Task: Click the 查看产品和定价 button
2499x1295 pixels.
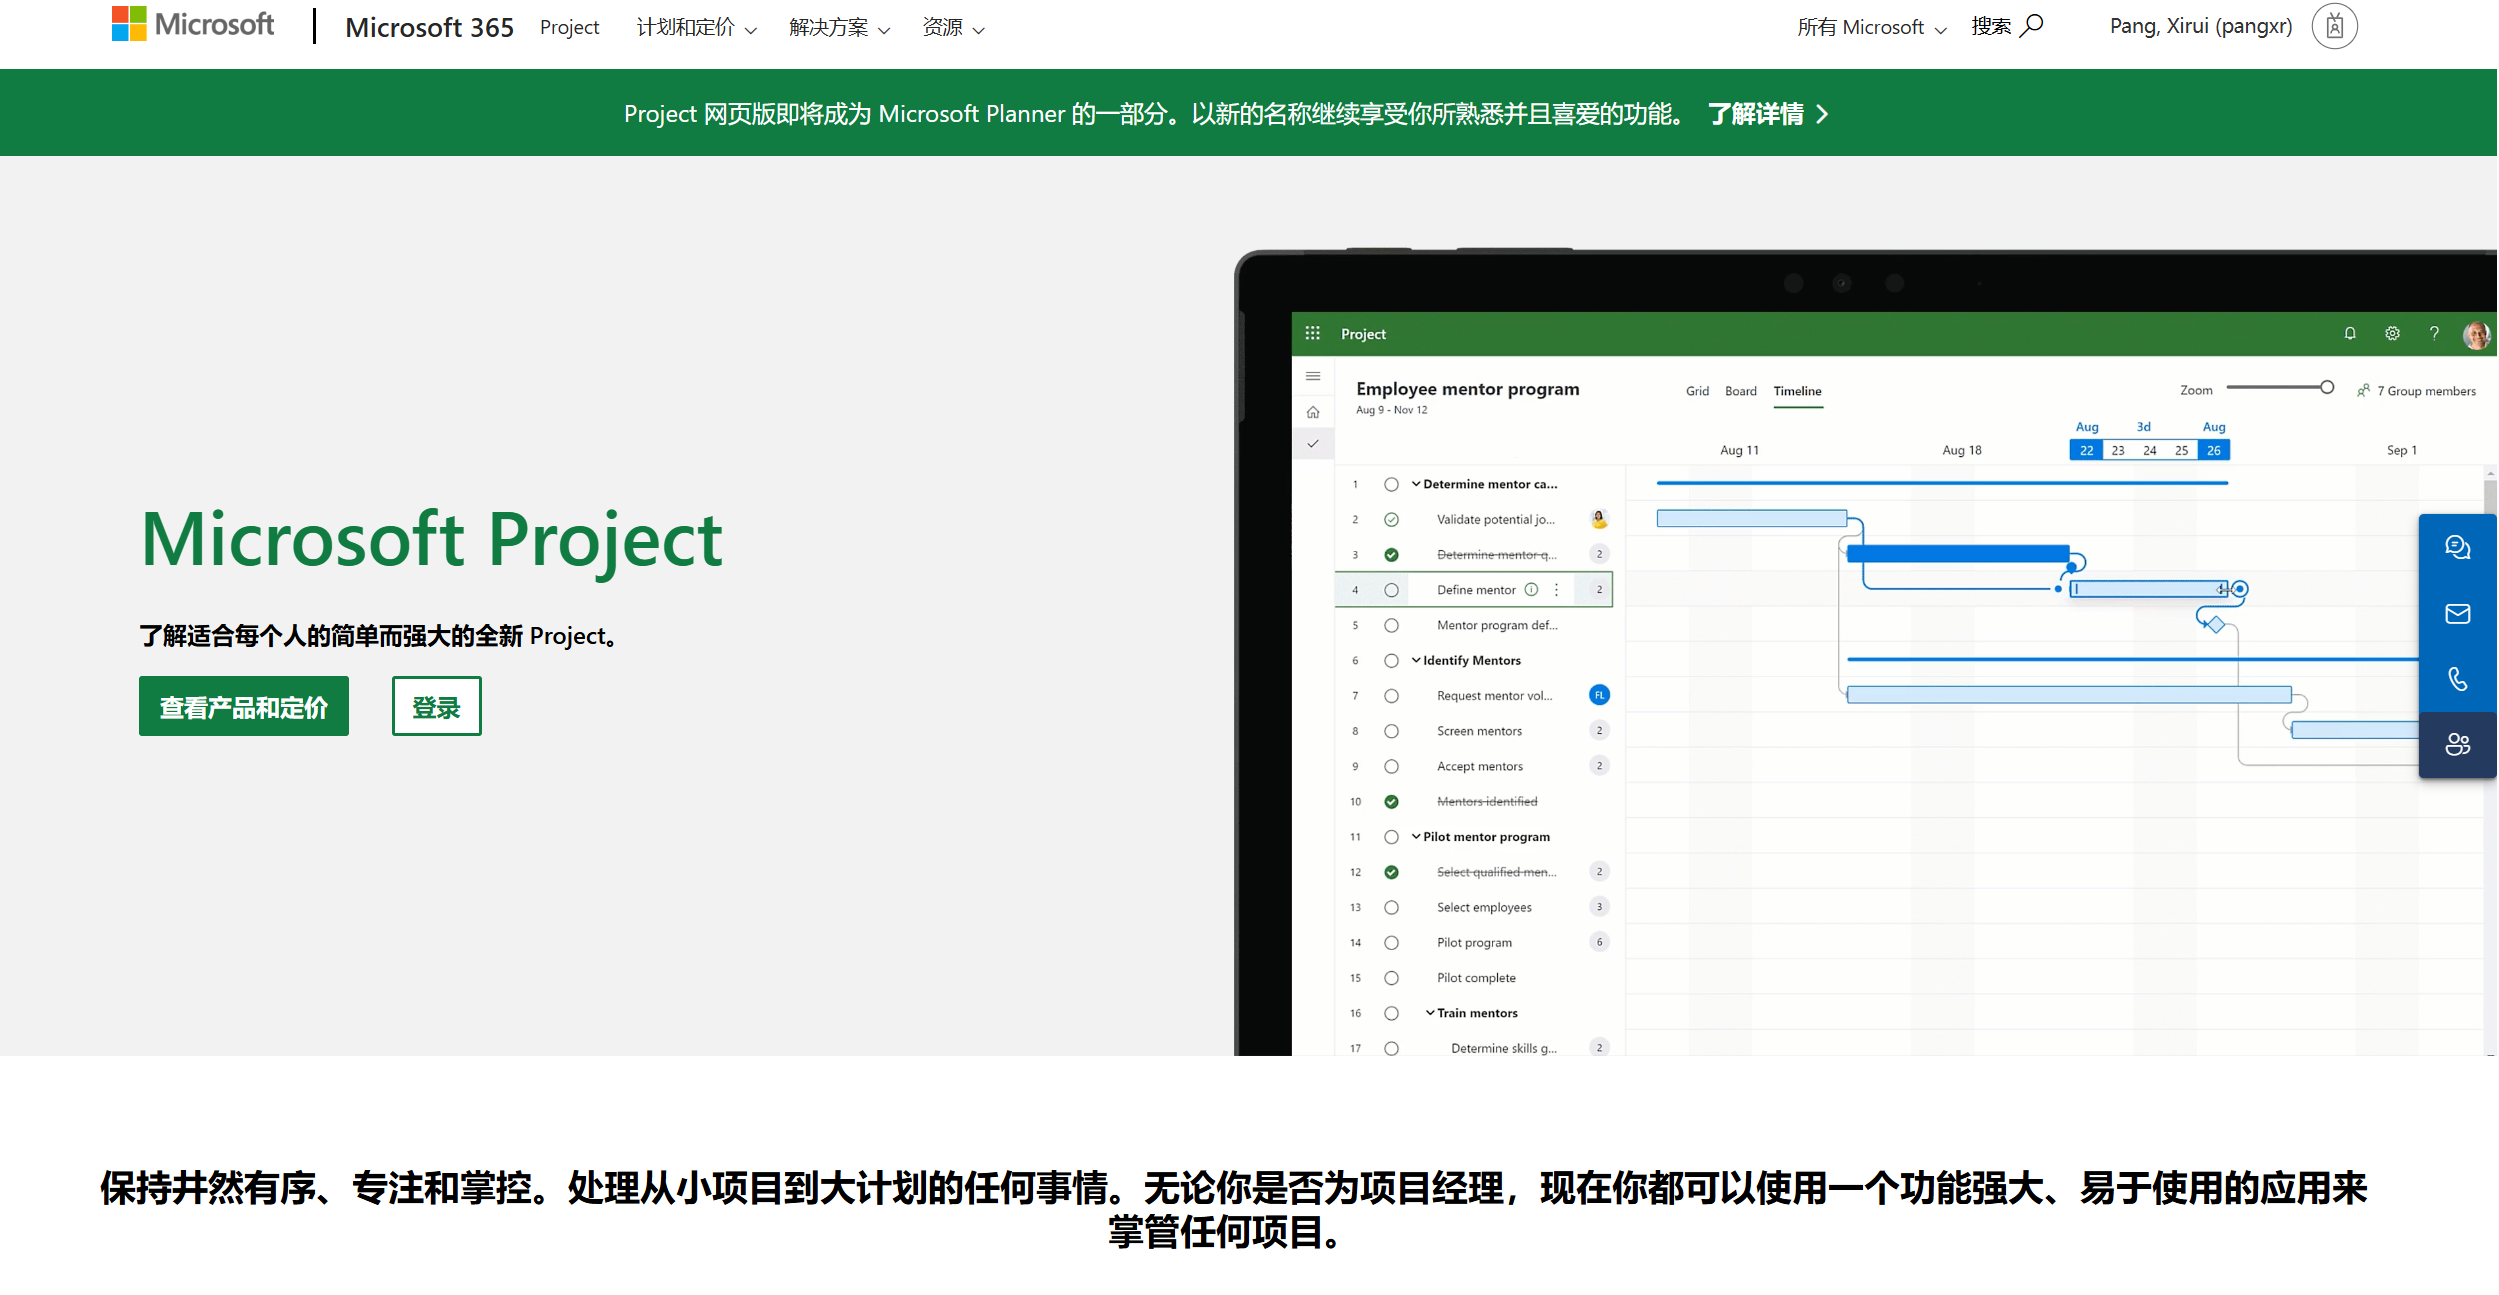Action: 244,706
